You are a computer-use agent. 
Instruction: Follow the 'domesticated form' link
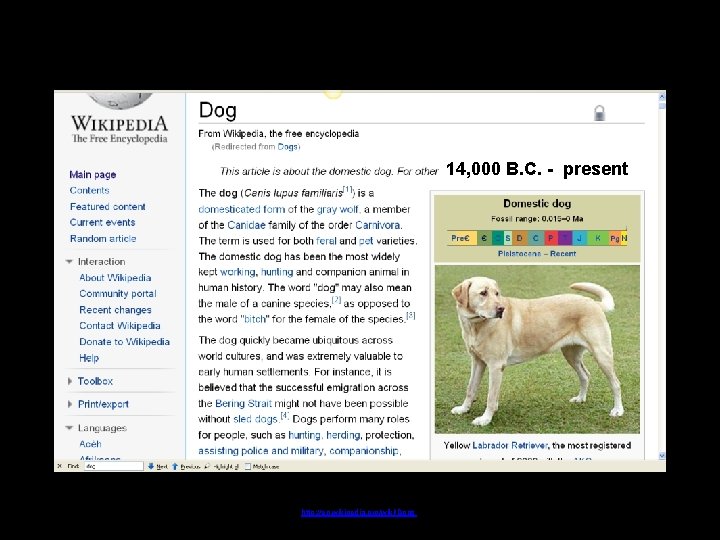242,209
